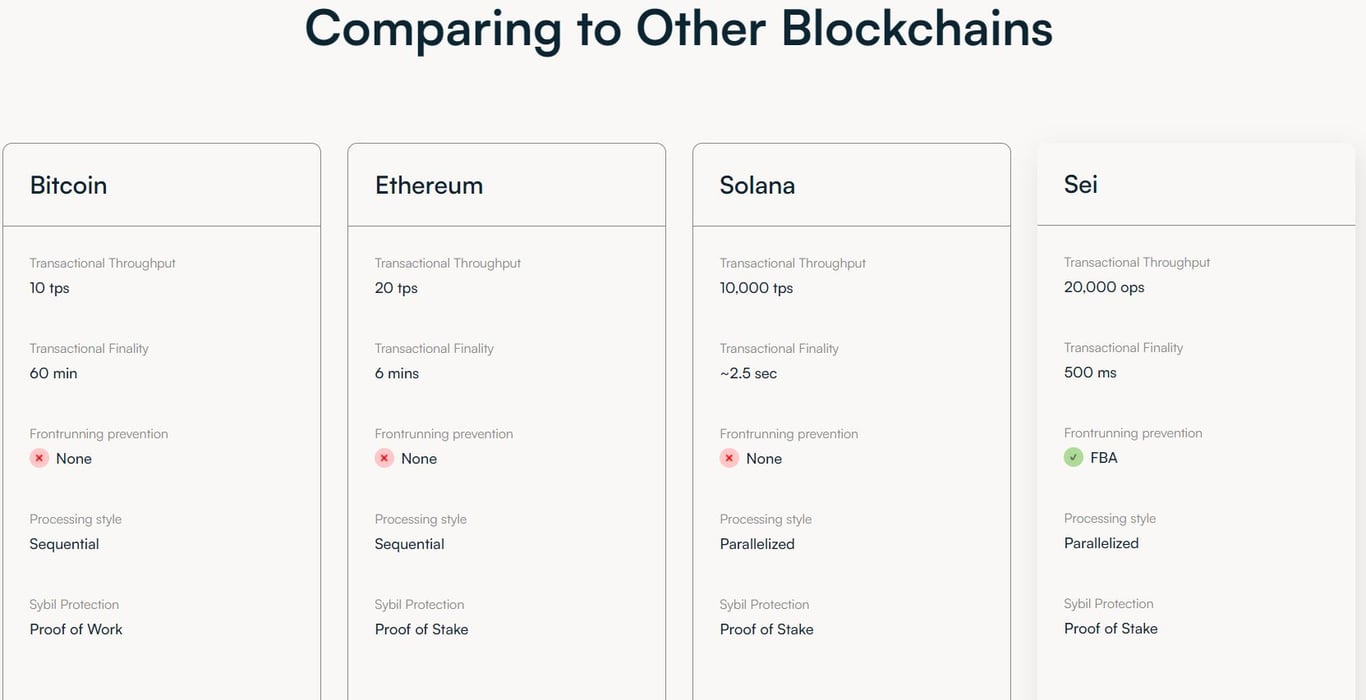Select the Sei card heading
This screenshot has height=700, width=1366.
click(1081, 184)
